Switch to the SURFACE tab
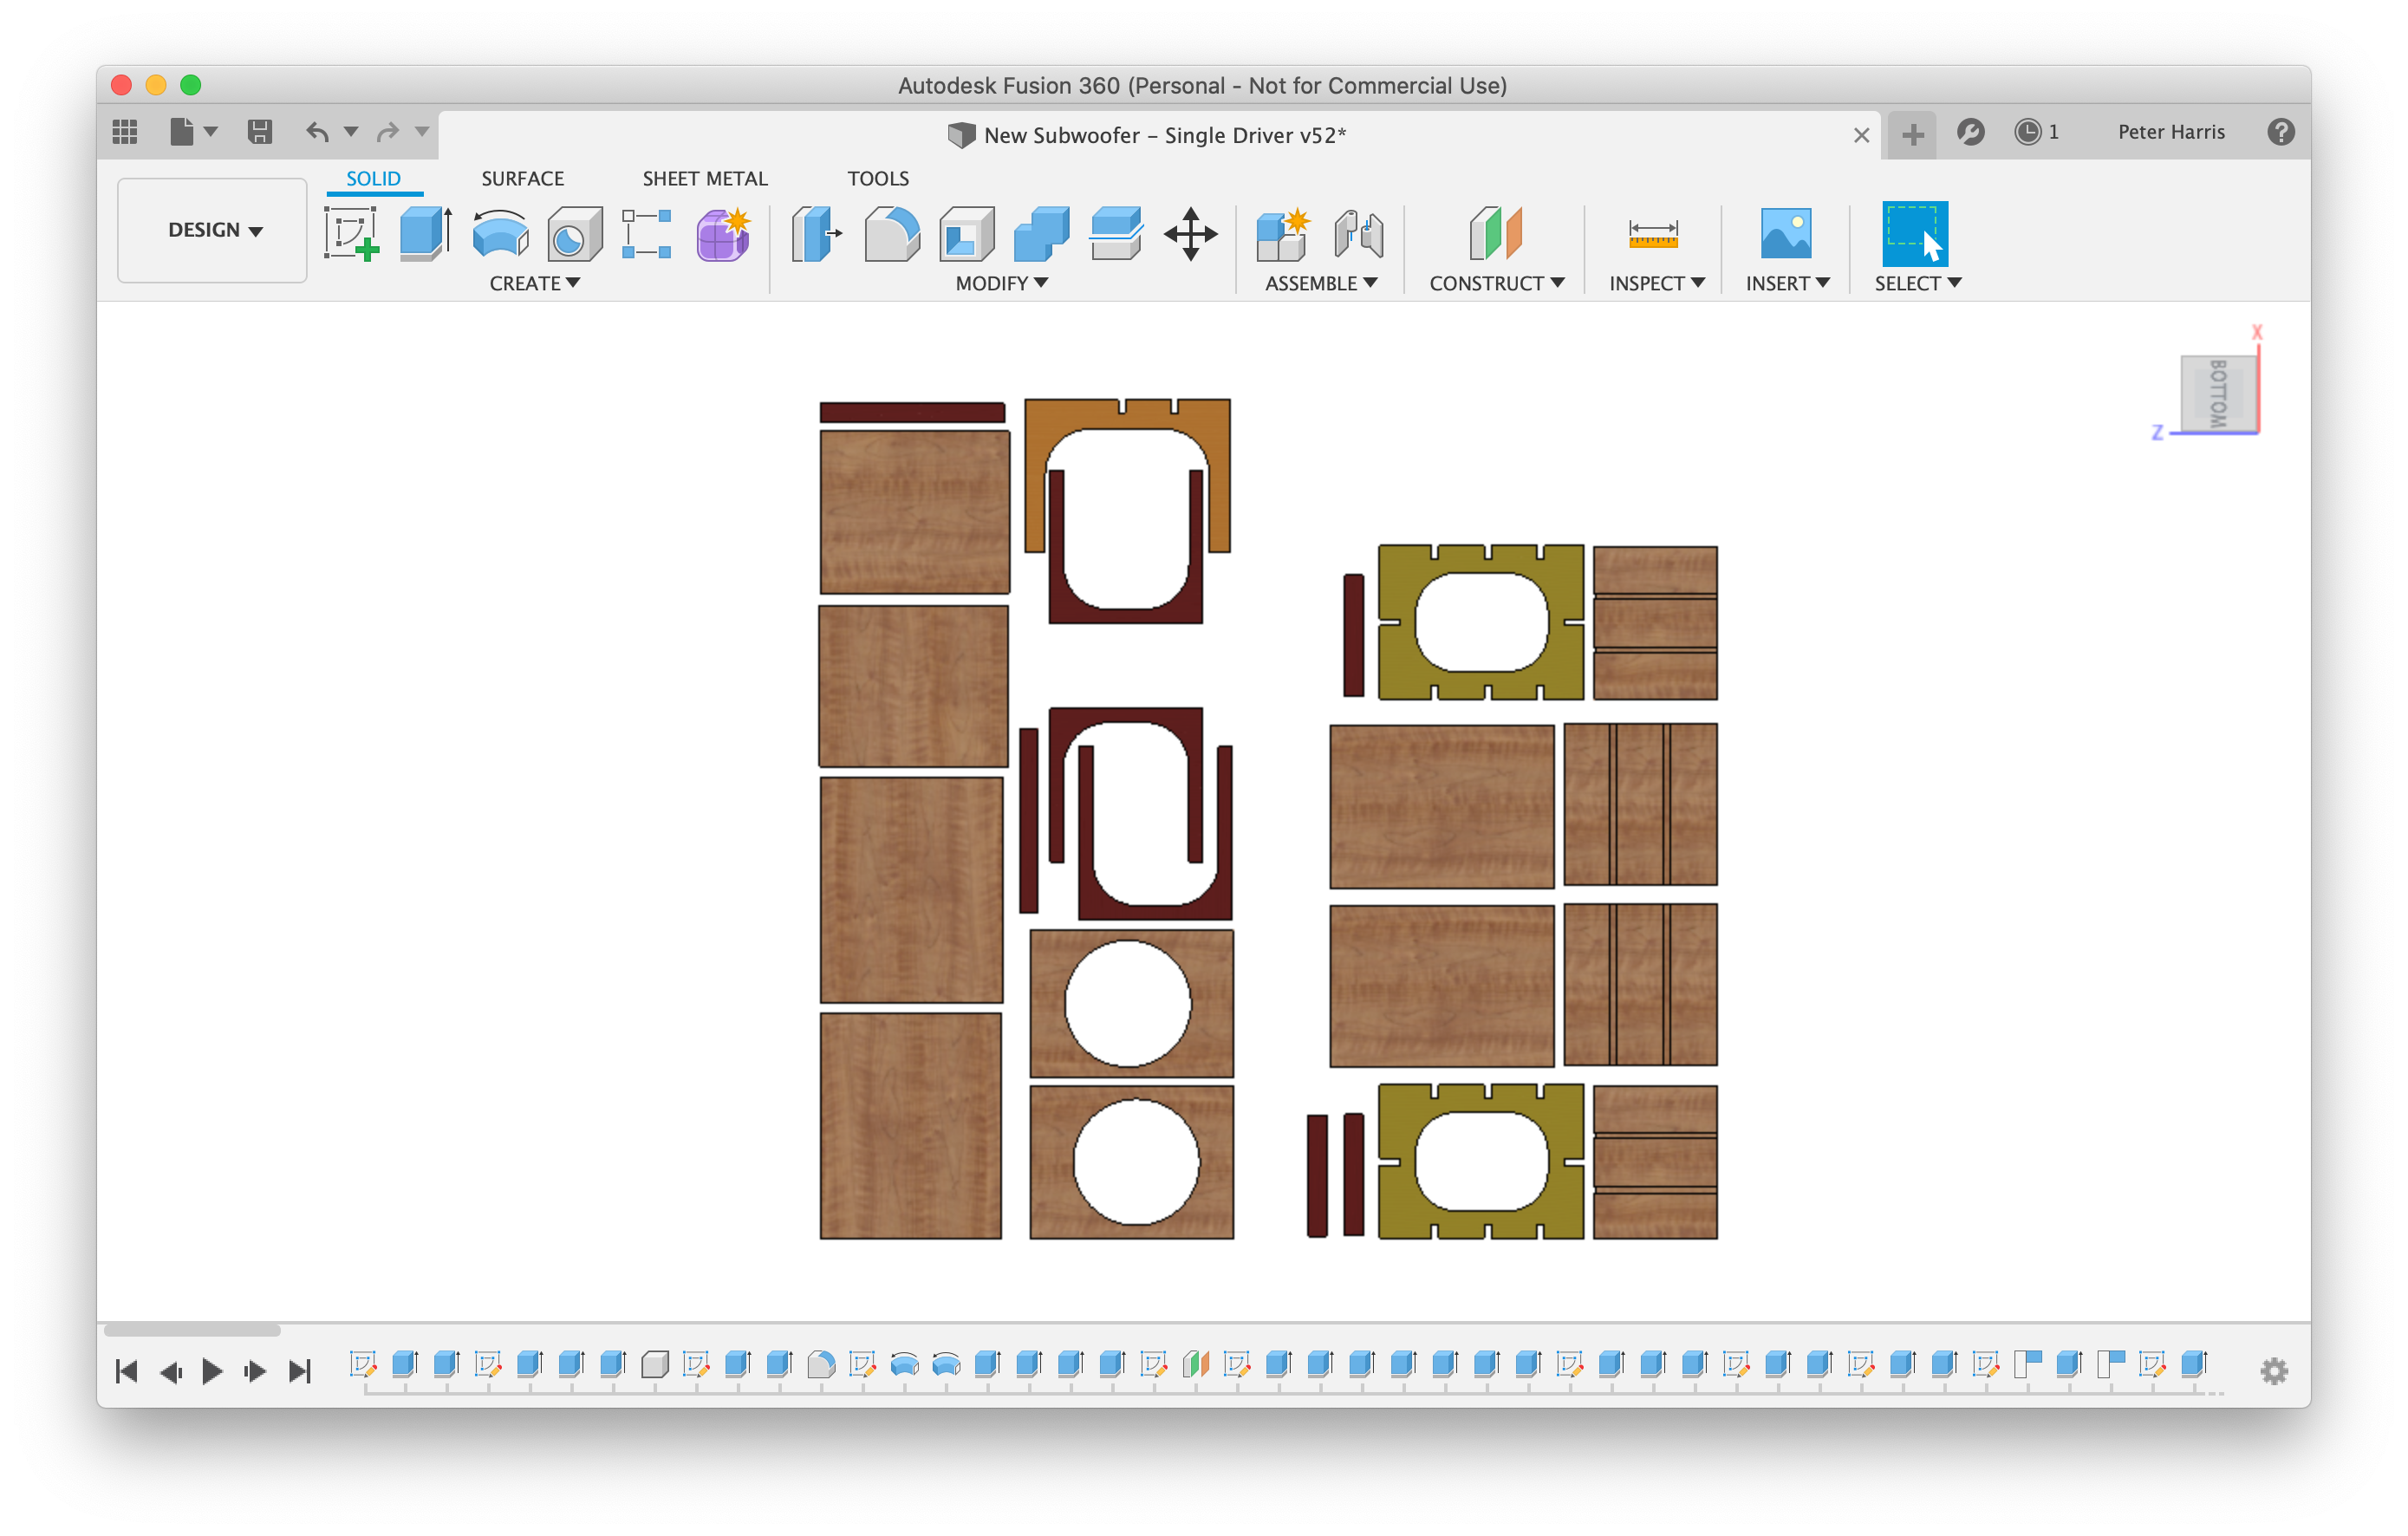The height and width of the screenshot is (1536, 2408). coord(522,178)
